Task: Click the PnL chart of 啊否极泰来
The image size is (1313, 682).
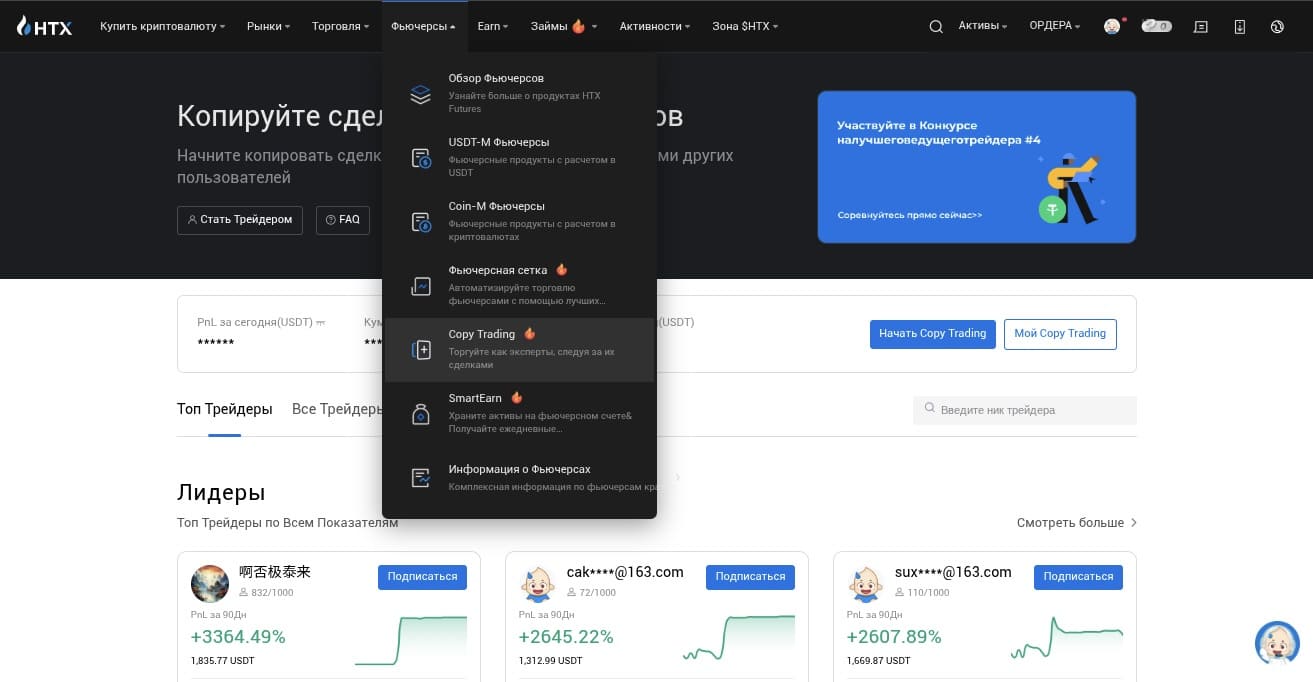Action: tap(411, 640)
